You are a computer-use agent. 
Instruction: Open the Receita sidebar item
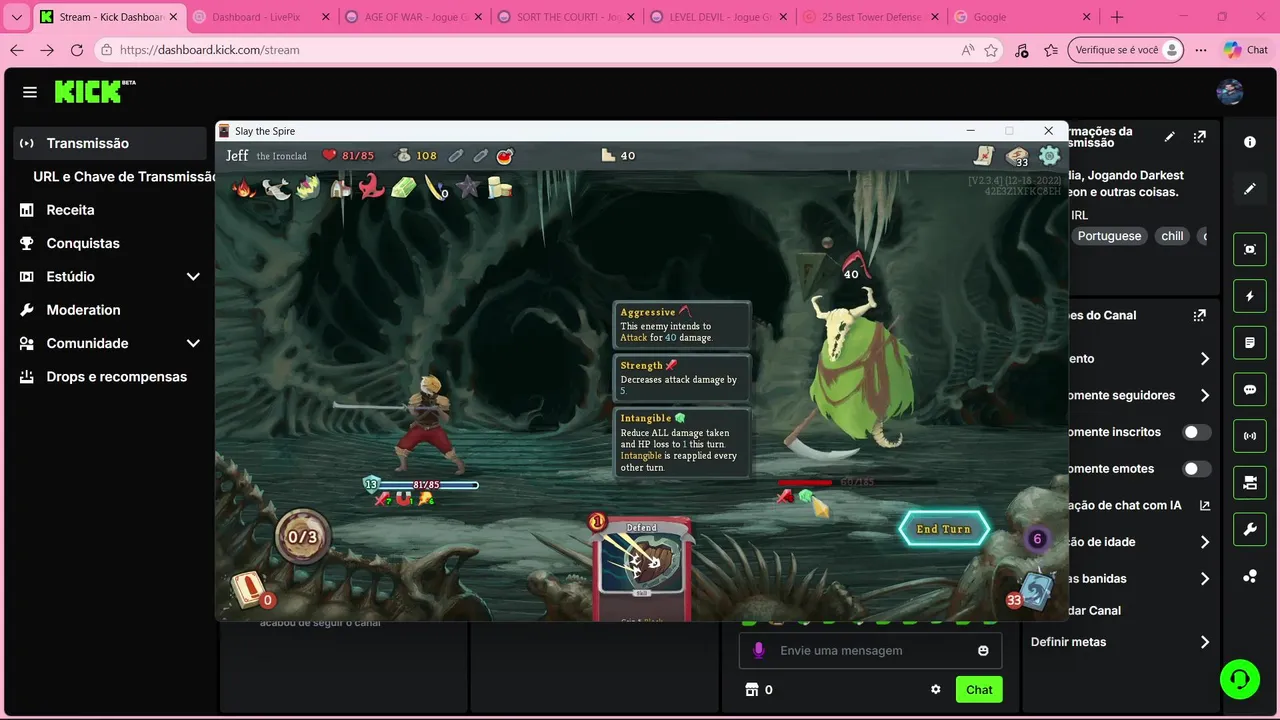point(110,210)
